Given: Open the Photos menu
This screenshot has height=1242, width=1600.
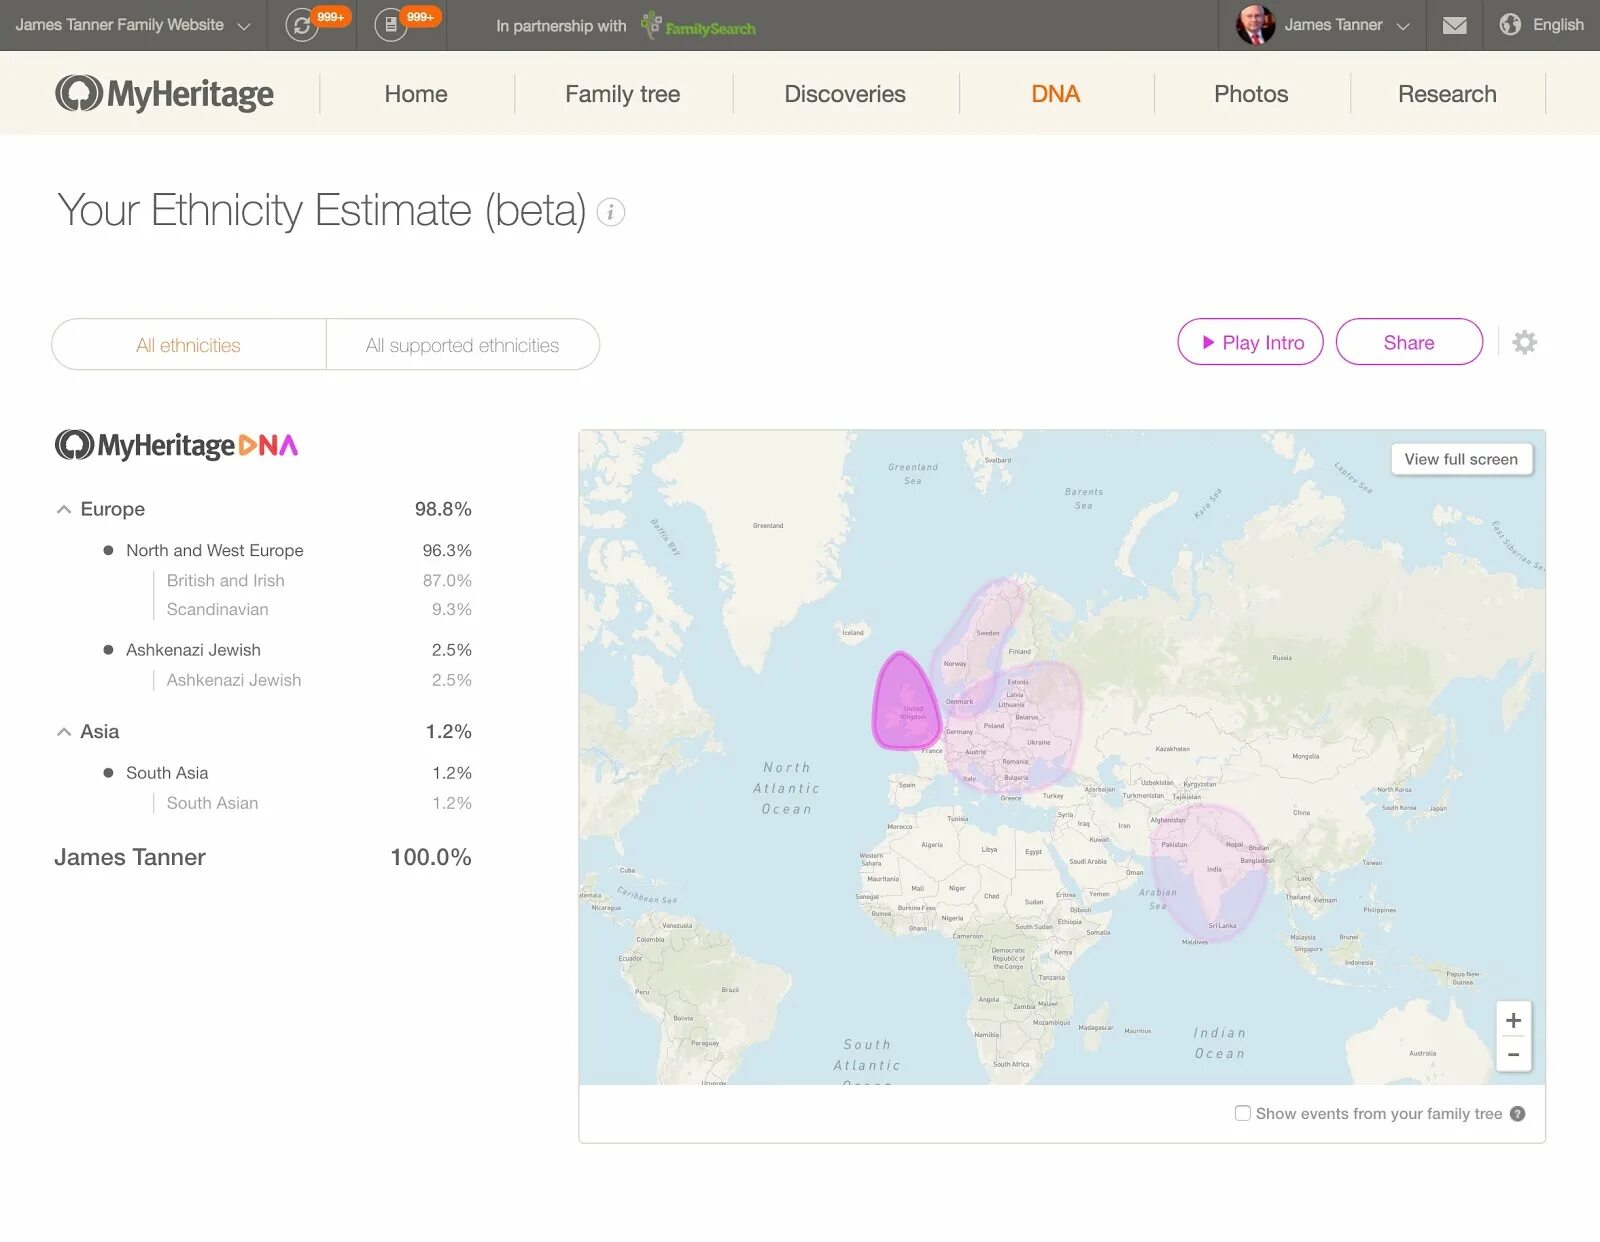Looking at the screenshot, I should point(1251,94).
